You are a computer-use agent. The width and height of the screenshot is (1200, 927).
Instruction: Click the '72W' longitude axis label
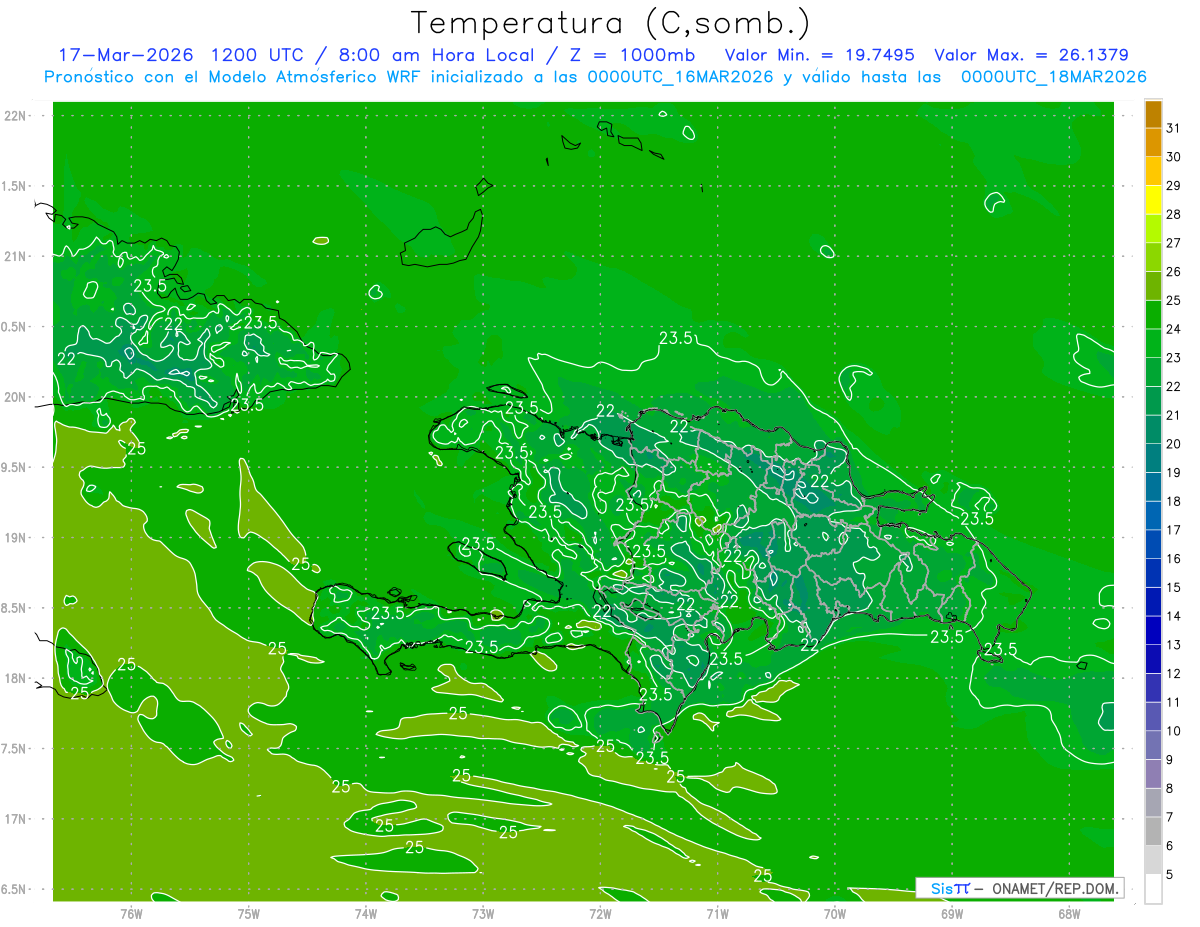pyautogui.click(x=600, y=914)
